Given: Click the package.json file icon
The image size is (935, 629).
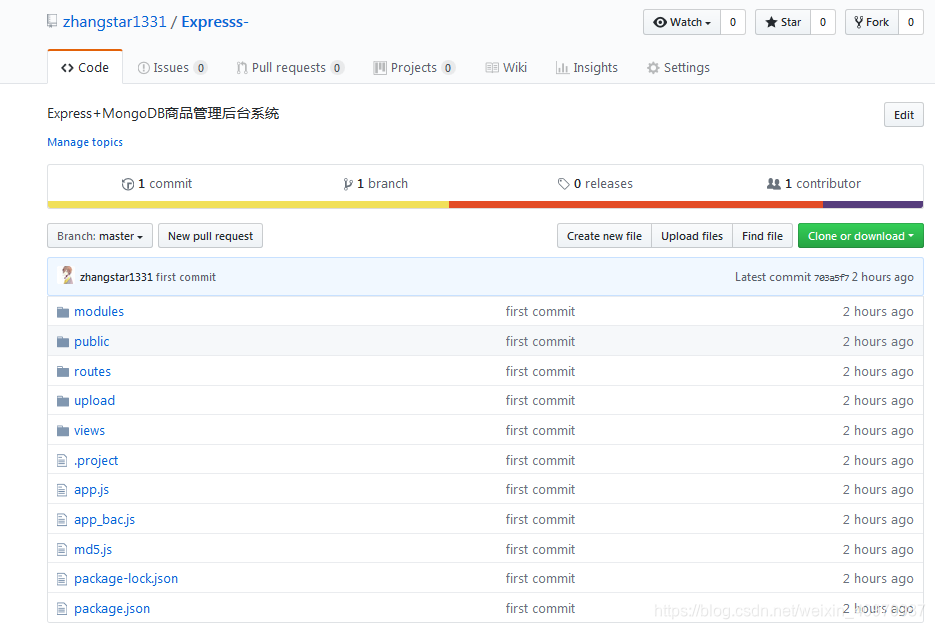Looking at the screenshot, I should [62, 609].
